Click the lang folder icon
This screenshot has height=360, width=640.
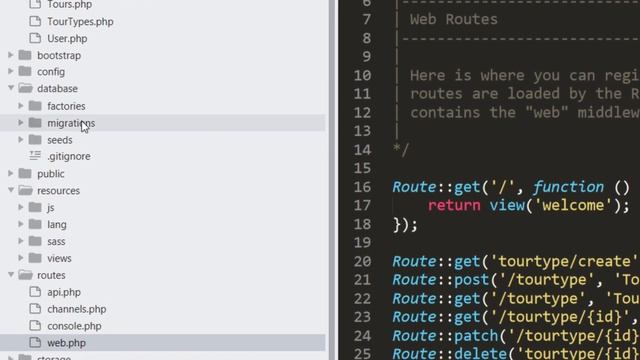click(x=35, y=224)
